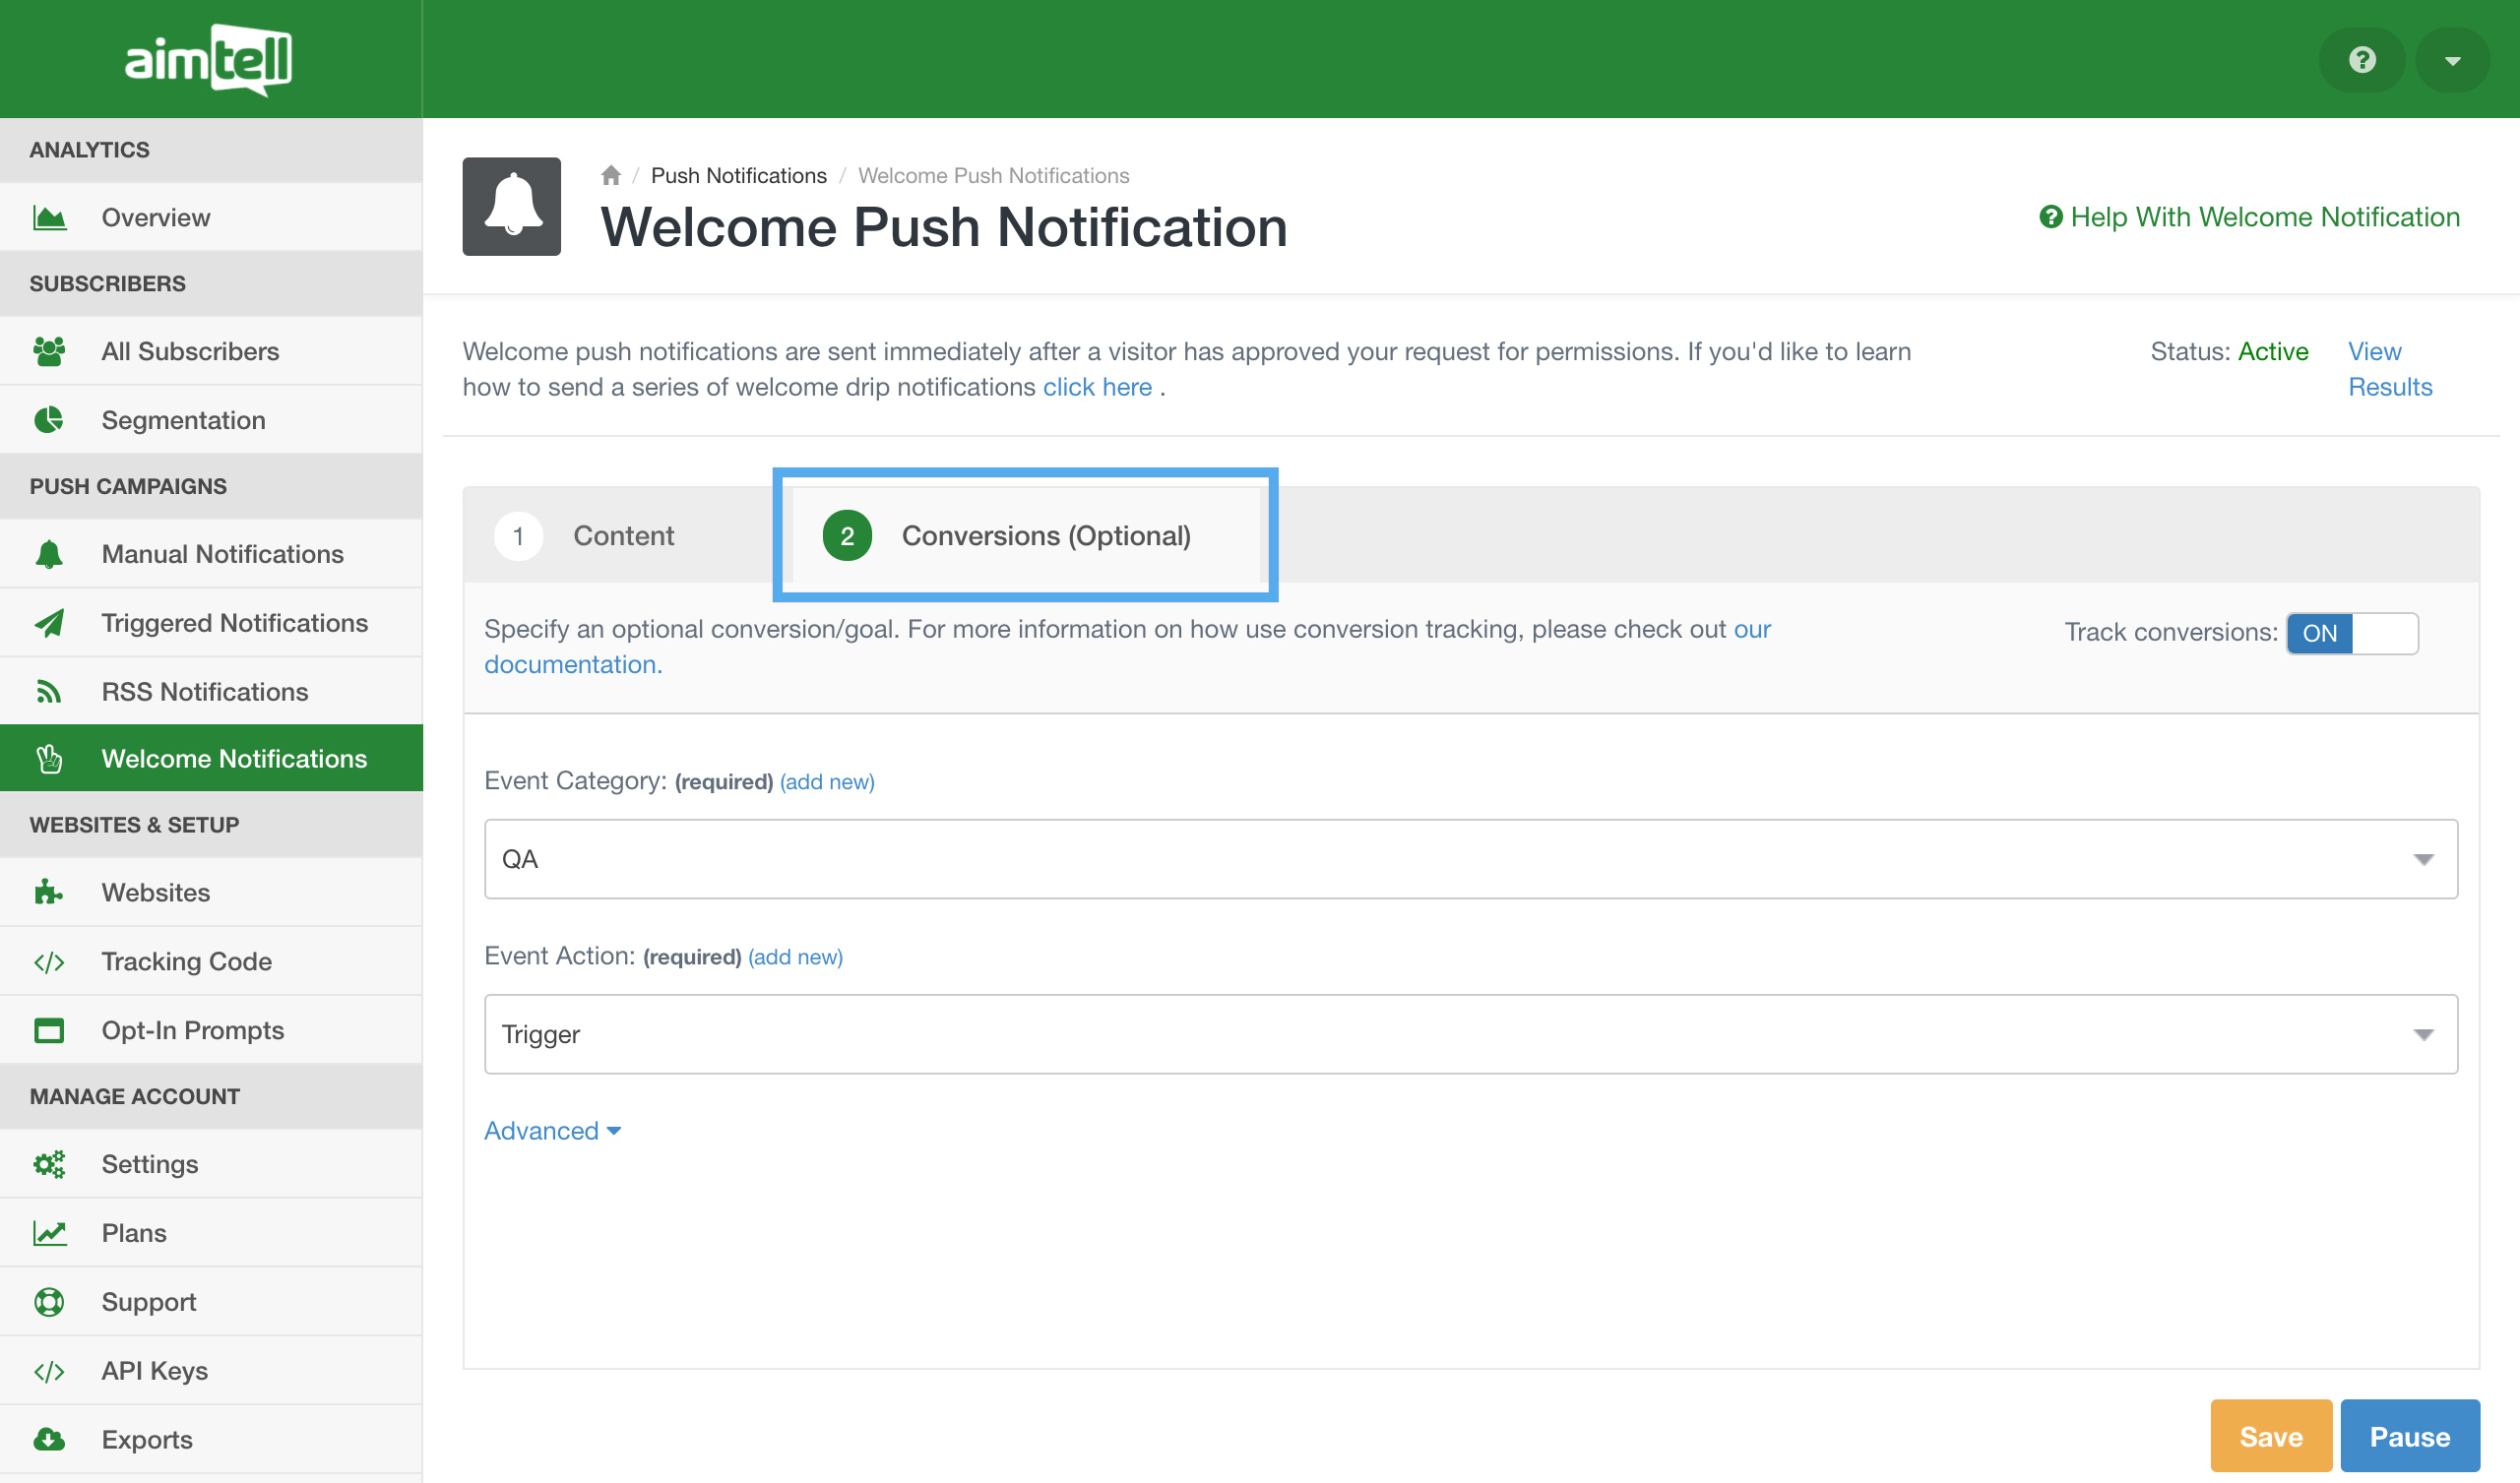Open the account dropdown arrow in header
Viewport: 2520px width, 1483px height.
point(2451,60)
